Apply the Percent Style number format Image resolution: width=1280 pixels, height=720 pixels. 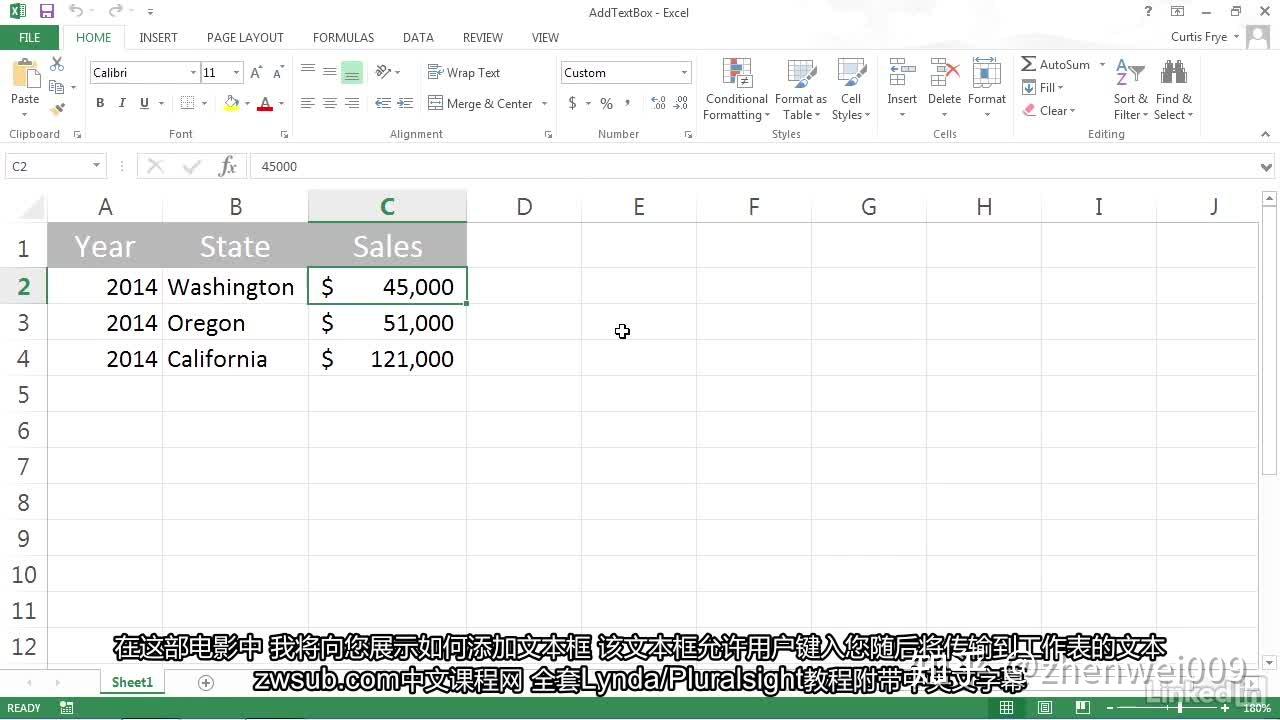(x=605, y=103)
